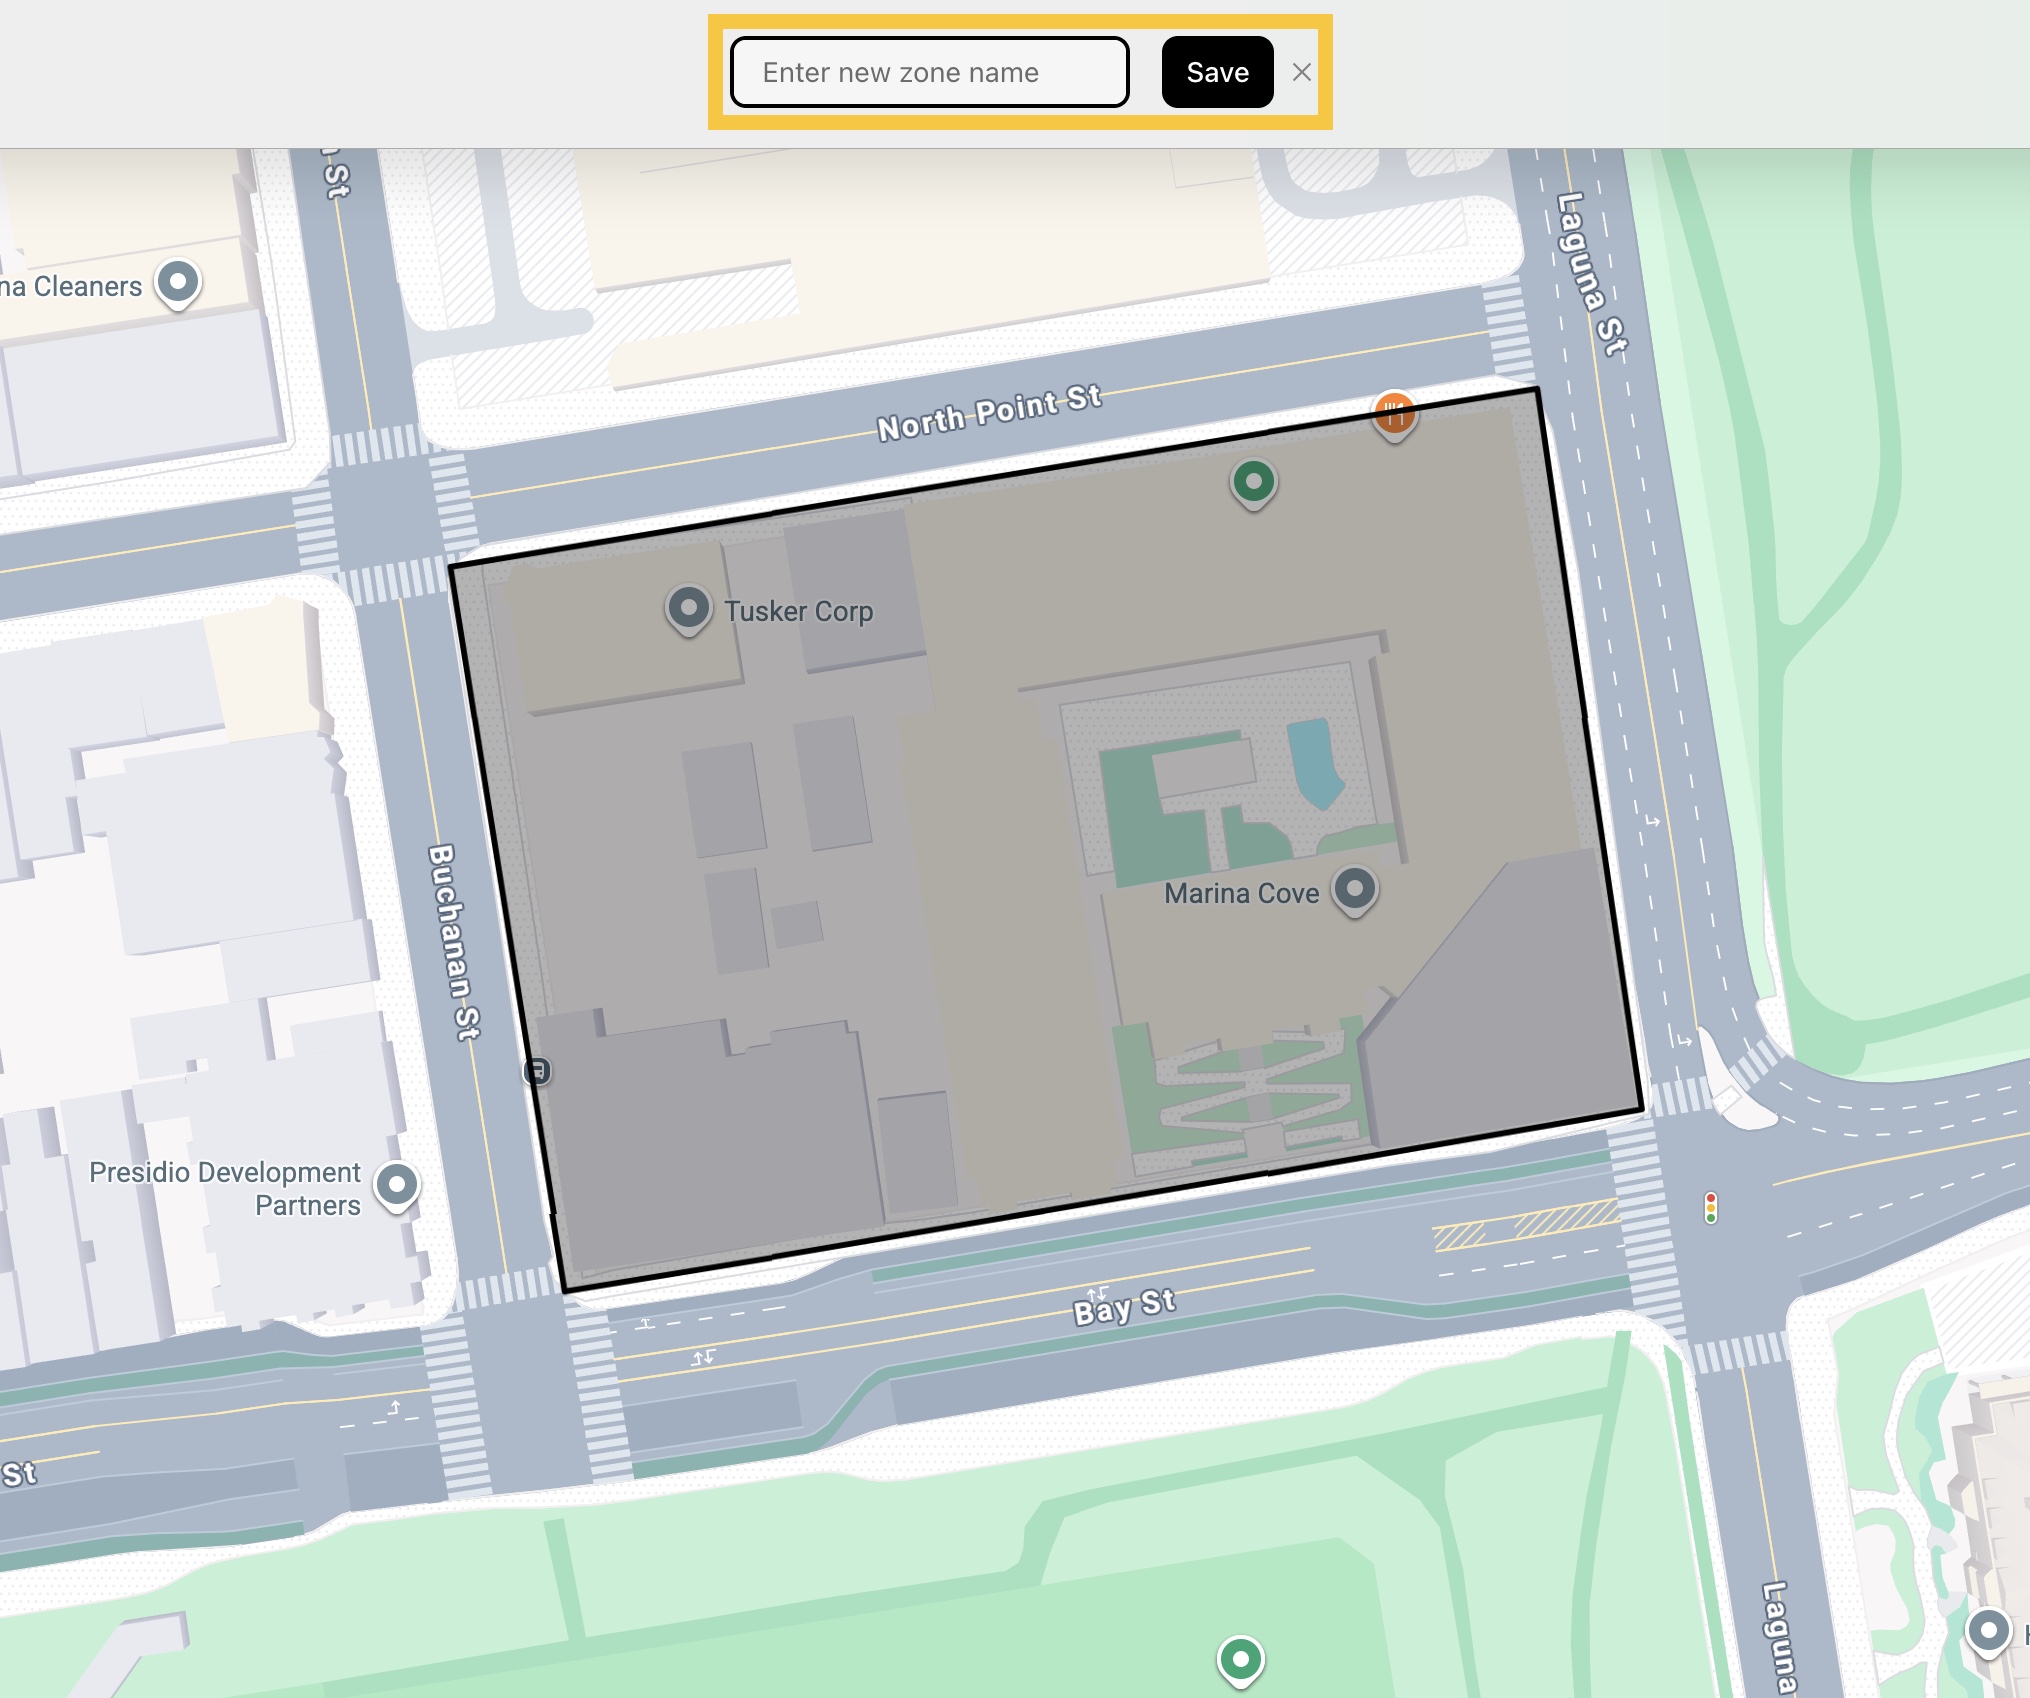Select the orange restaurant pin on North Point St
Screen dimensions: 2030x1698
click(1393, 412)
